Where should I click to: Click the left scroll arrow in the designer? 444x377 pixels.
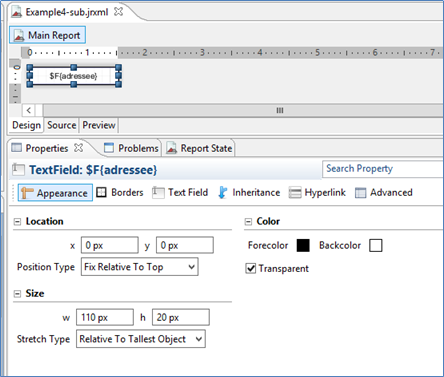(29, 110)
